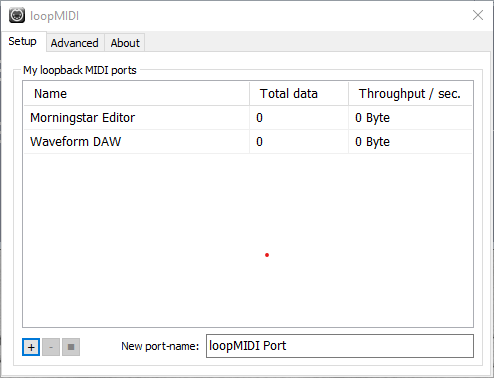The image size is (494, 378).
Task: Click the loopMIDI app icon in title bar
Action: point(17,15)
